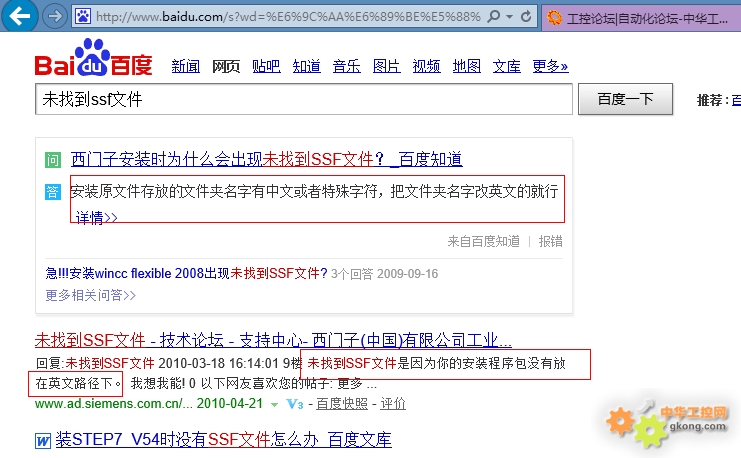
Task: Open the 知道 category
Action: tap(306, 66)
